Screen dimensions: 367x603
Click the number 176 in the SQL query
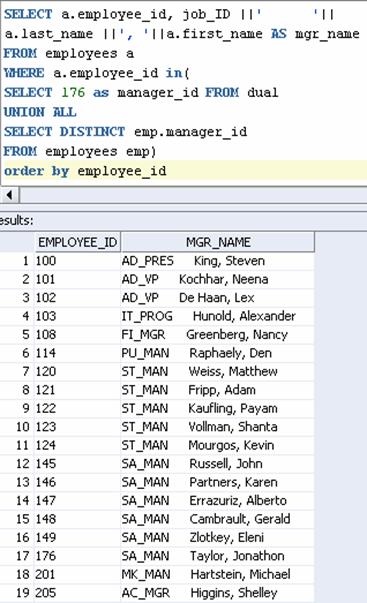73,93
